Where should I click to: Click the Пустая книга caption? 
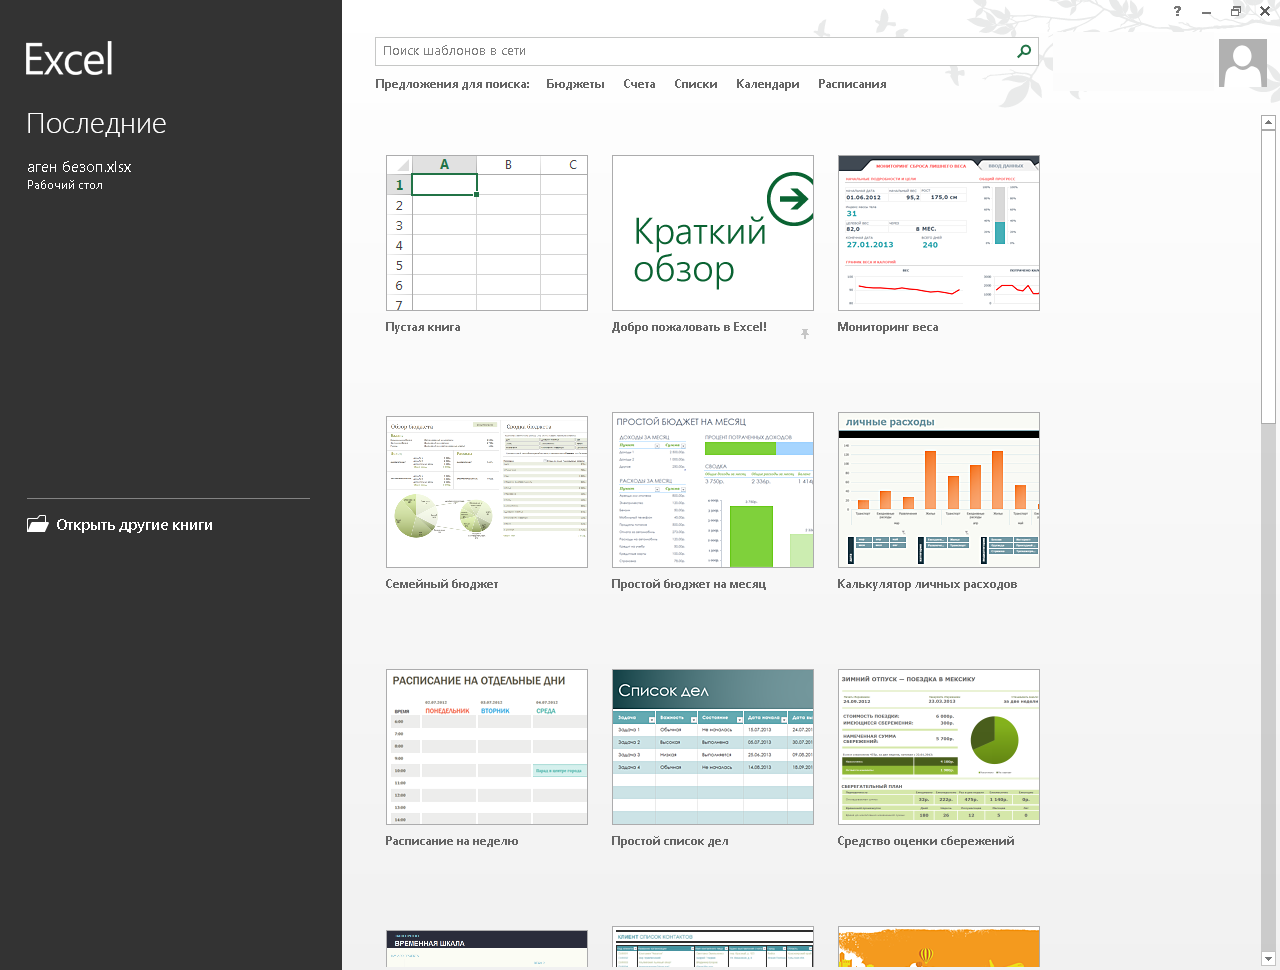point(423,327)
